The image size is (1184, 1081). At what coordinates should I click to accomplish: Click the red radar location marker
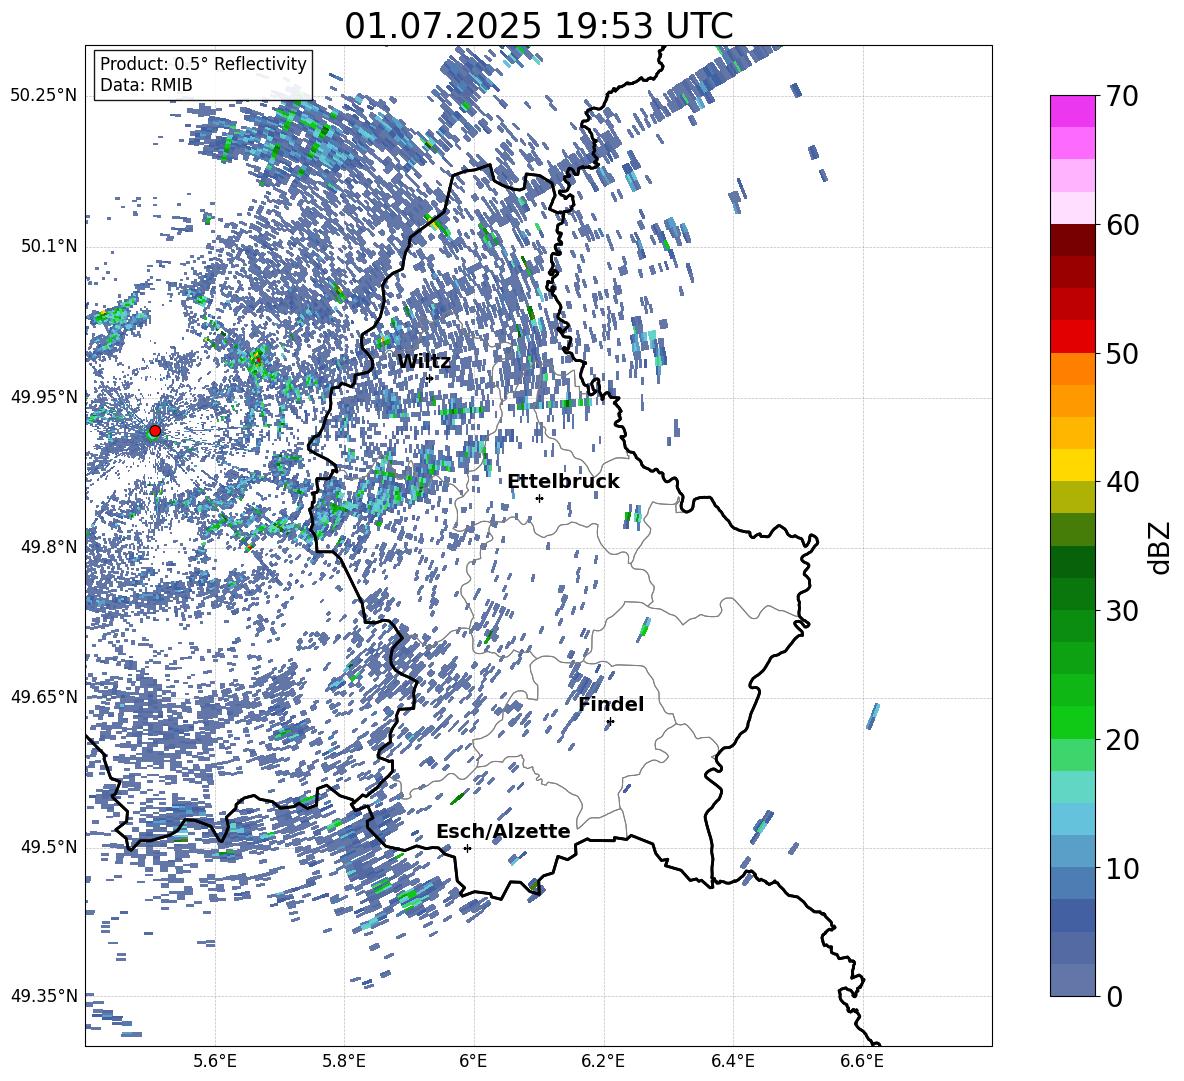point(155,431)
